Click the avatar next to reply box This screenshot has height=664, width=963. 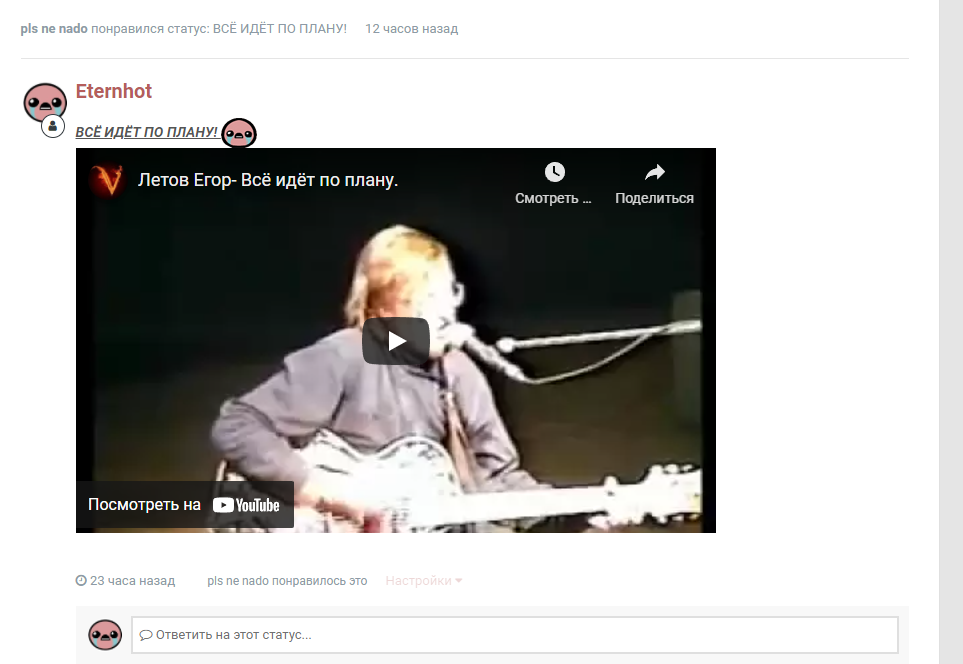tap(105, 635)
